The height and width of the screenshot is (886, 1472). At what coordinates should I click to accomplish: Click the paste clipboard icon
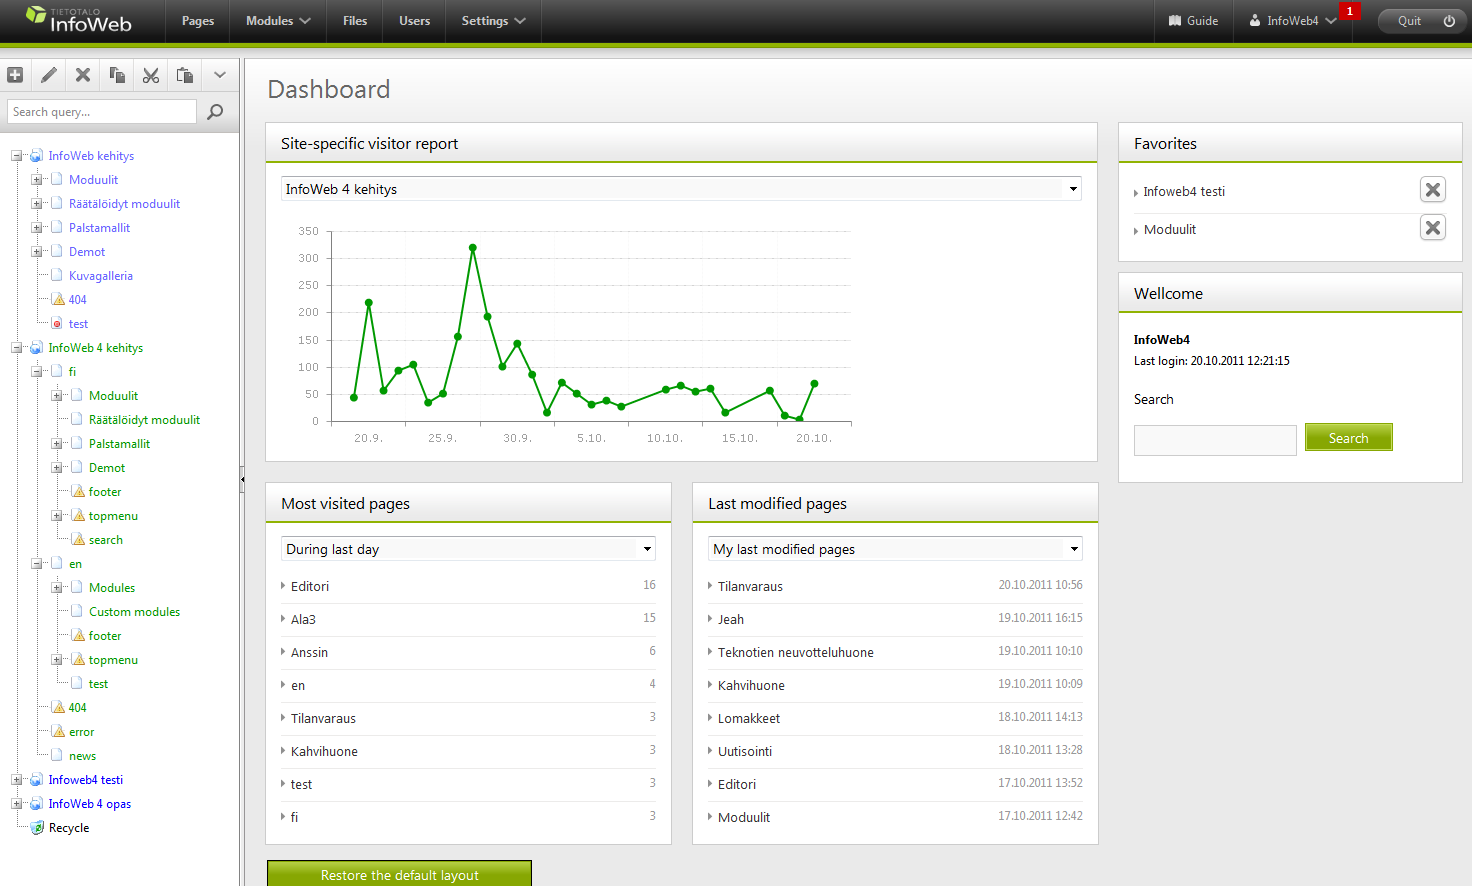tap(185, 75)
